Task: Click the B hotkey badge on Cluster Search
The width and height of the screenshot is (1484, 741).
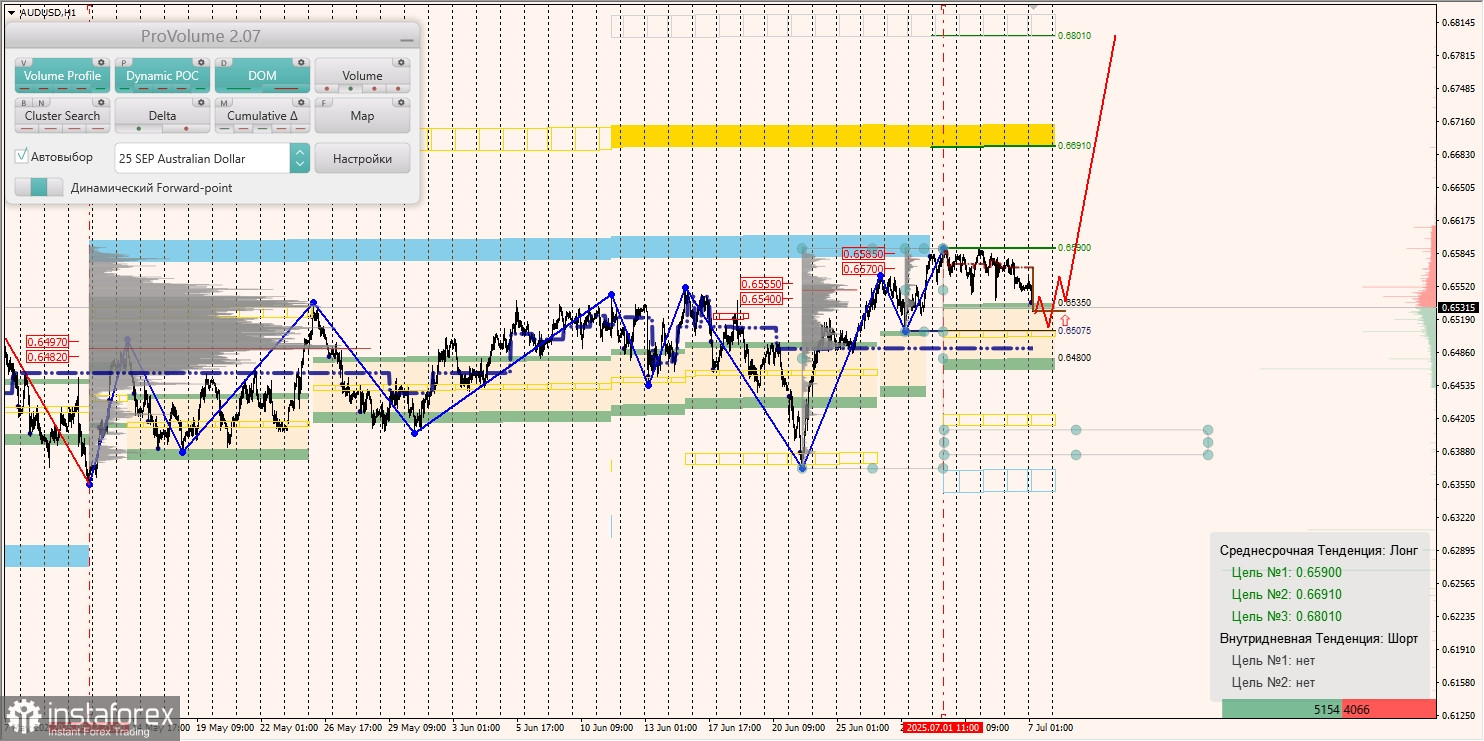Action: point(22,102)
